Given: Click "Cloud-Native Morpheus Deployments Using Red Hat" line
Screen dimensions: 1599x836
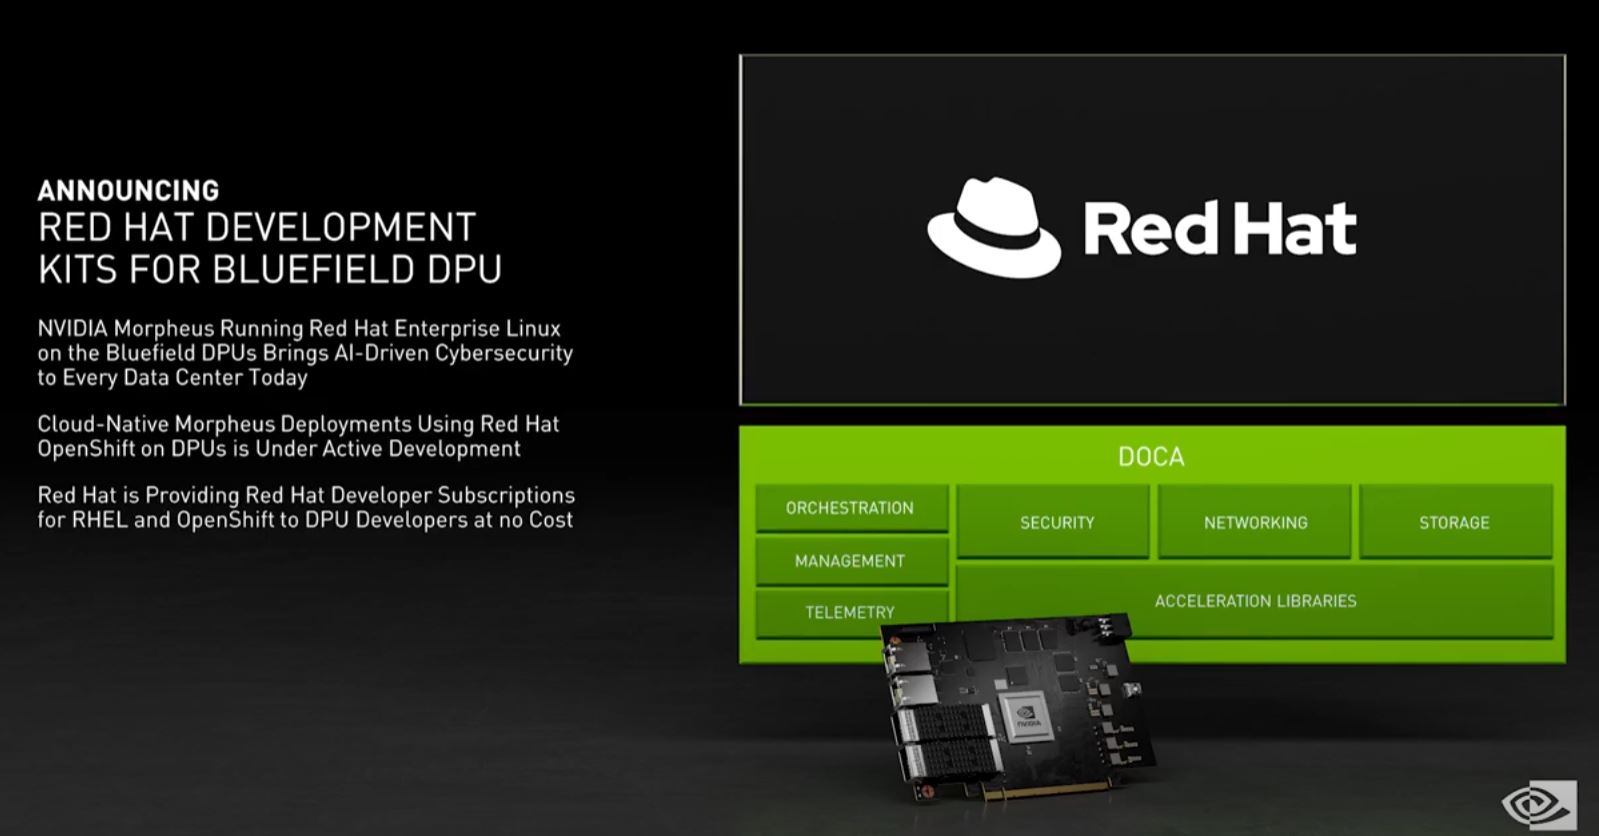Looking at the screenshot, I should (298, 424).
